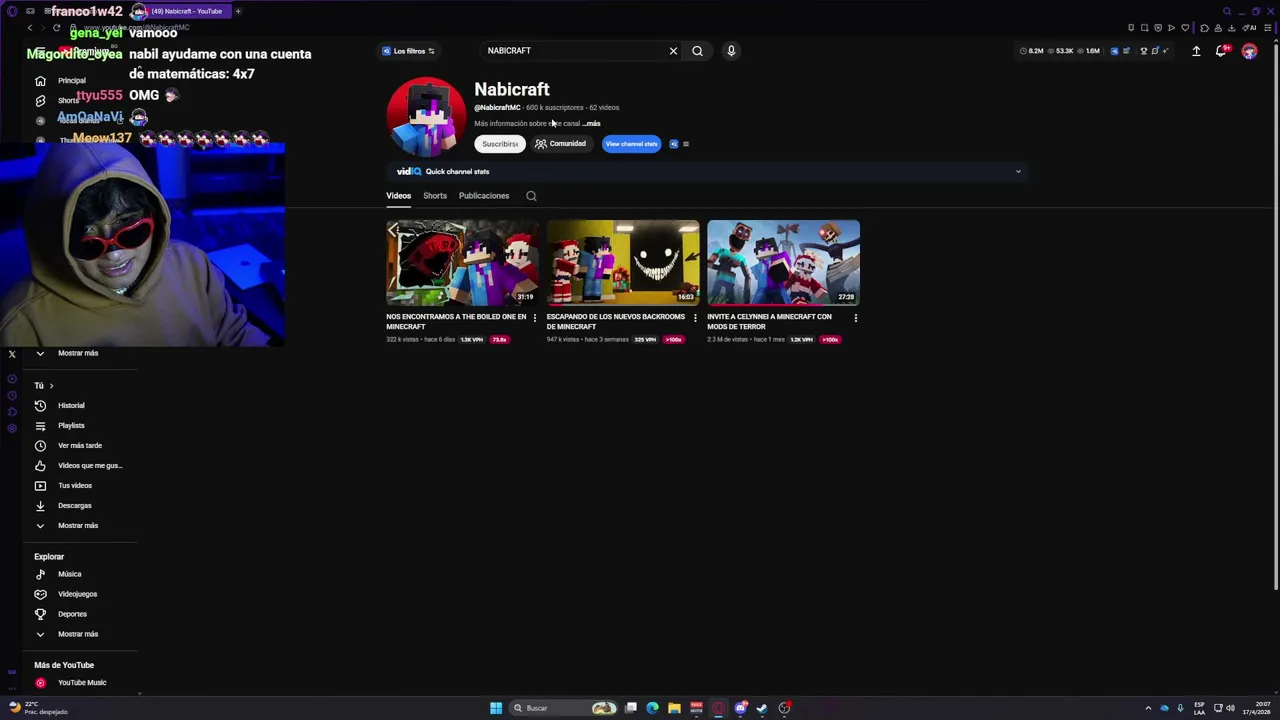1280x720 pixels.
Task: Expand vidIQ Quick channel stats
Action: (x=1018, y=172)
